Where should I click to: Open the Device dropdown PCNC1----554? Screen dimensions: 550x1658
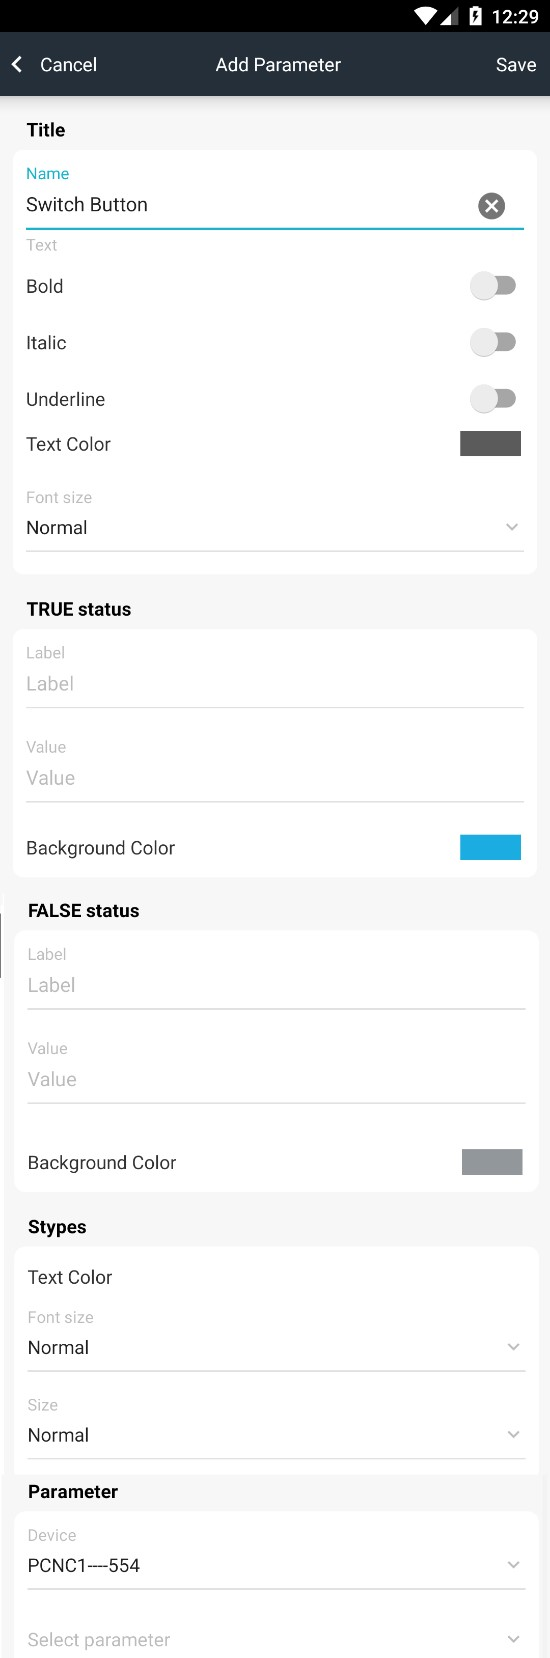pos(276,1566)
